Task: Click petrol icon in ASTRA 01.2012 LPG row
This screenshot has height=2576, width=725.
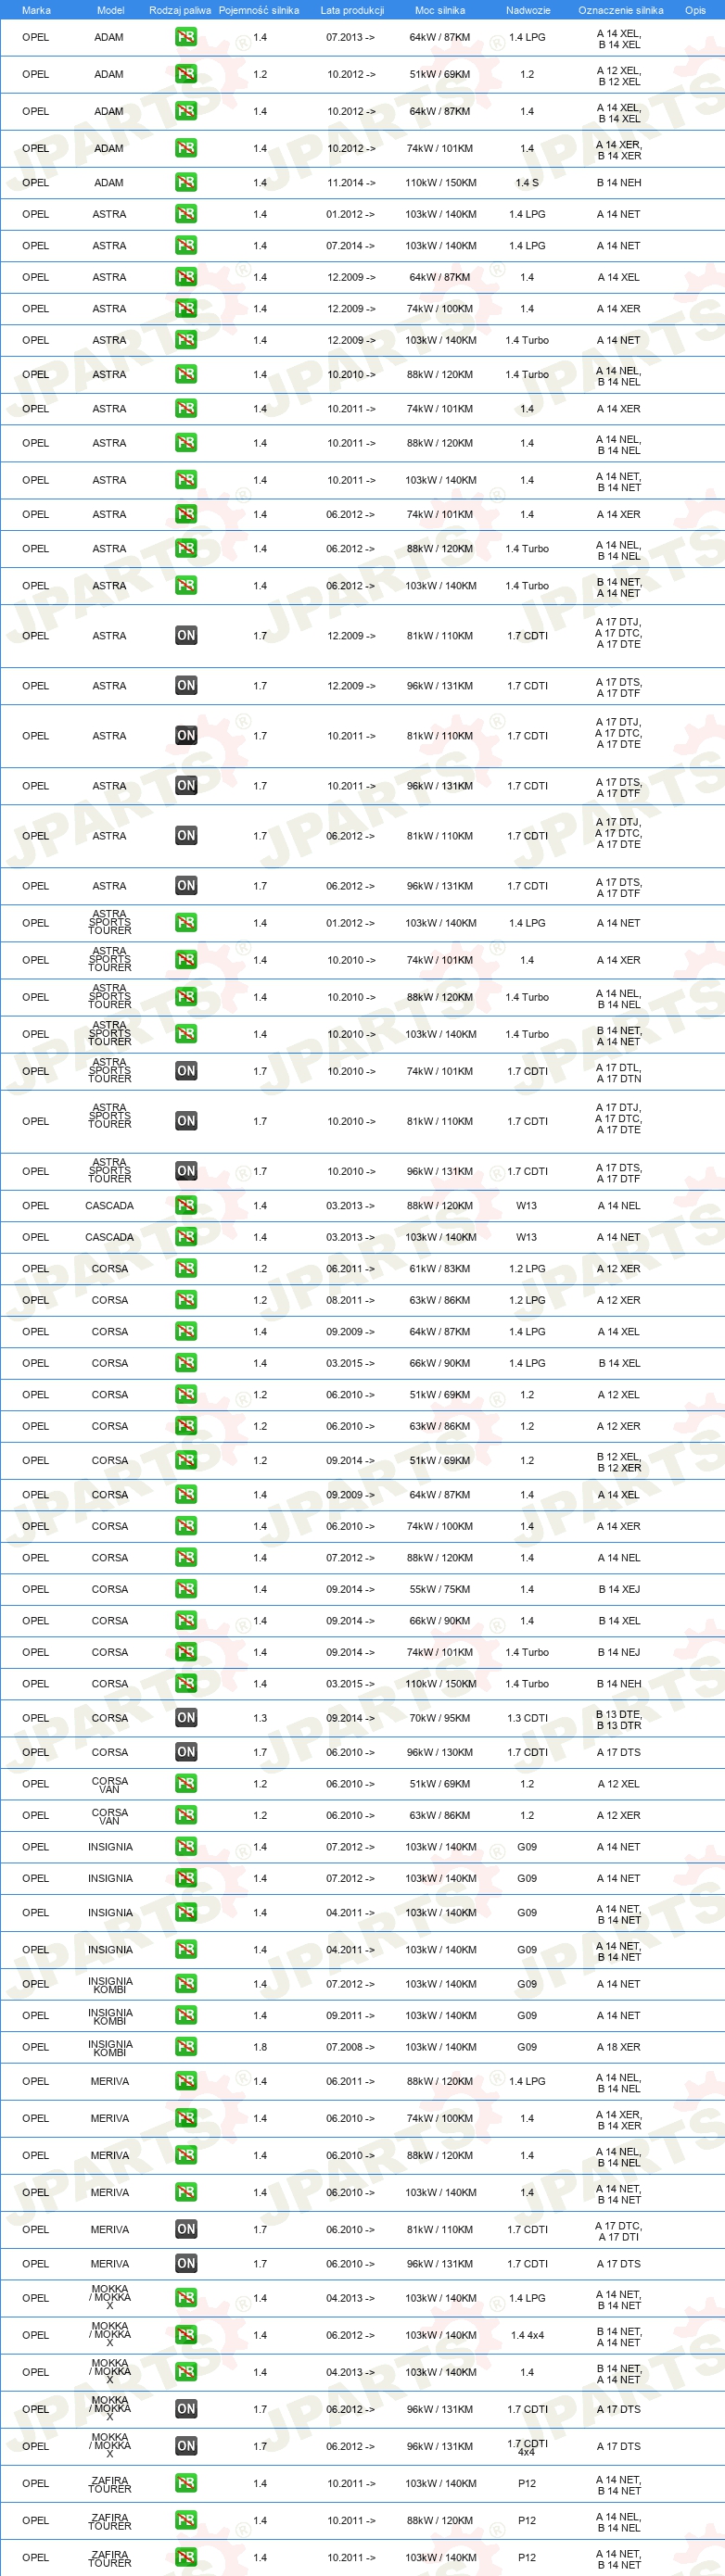Action: [186, 214]
